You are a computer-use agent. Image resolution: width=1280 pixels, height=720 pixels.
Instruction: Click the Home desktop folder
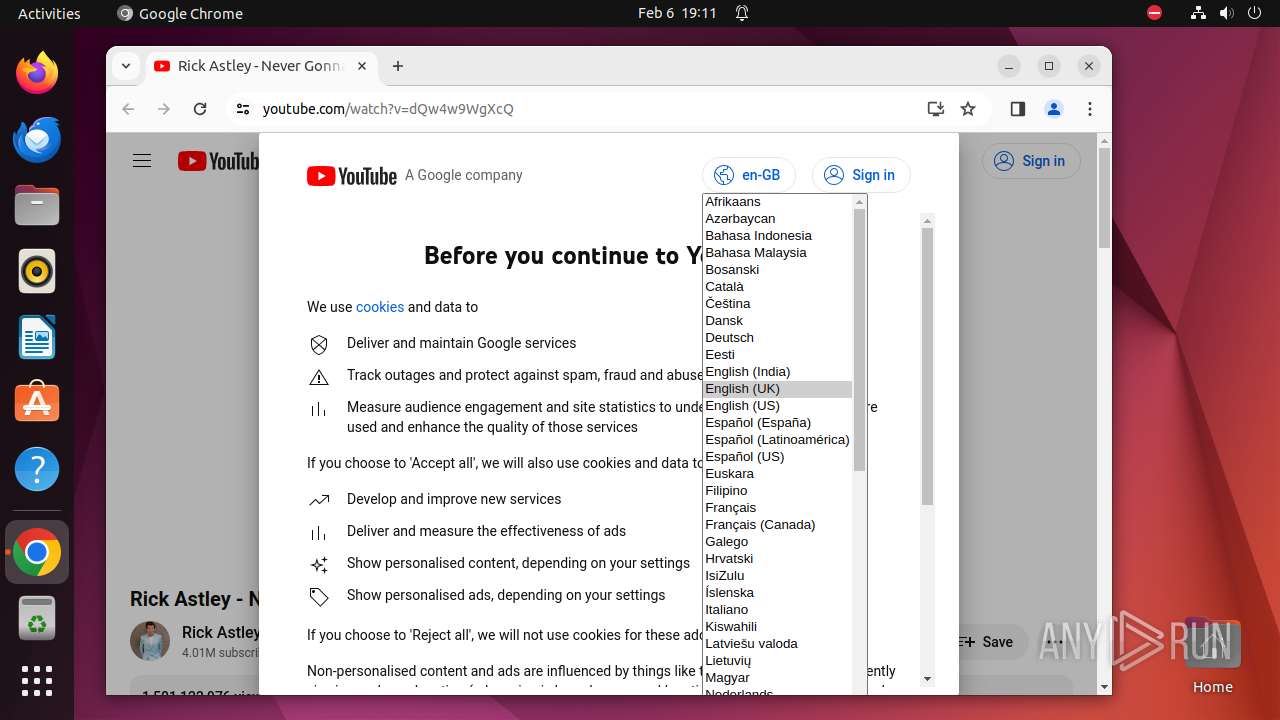click(x=1212, y=656)
